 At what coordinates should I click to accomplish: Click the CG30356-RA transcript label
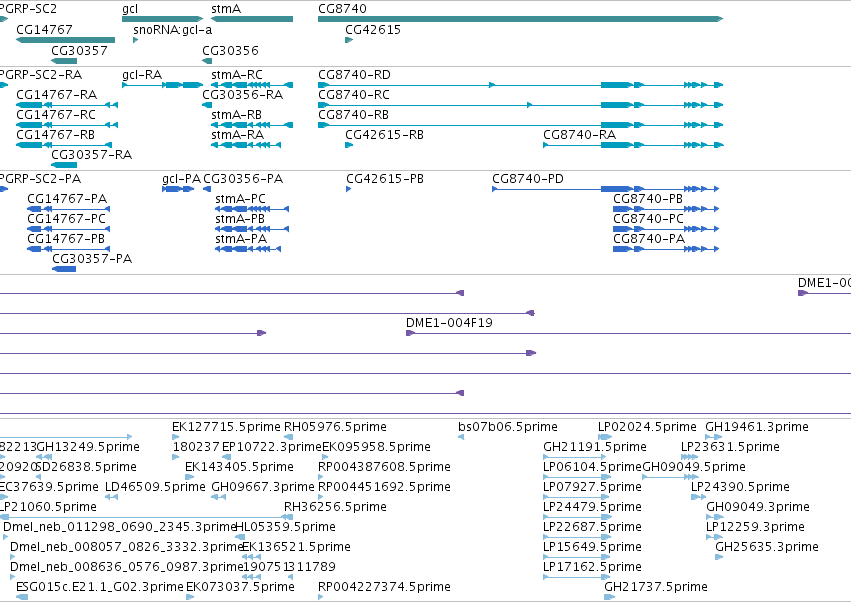point(243,95)
